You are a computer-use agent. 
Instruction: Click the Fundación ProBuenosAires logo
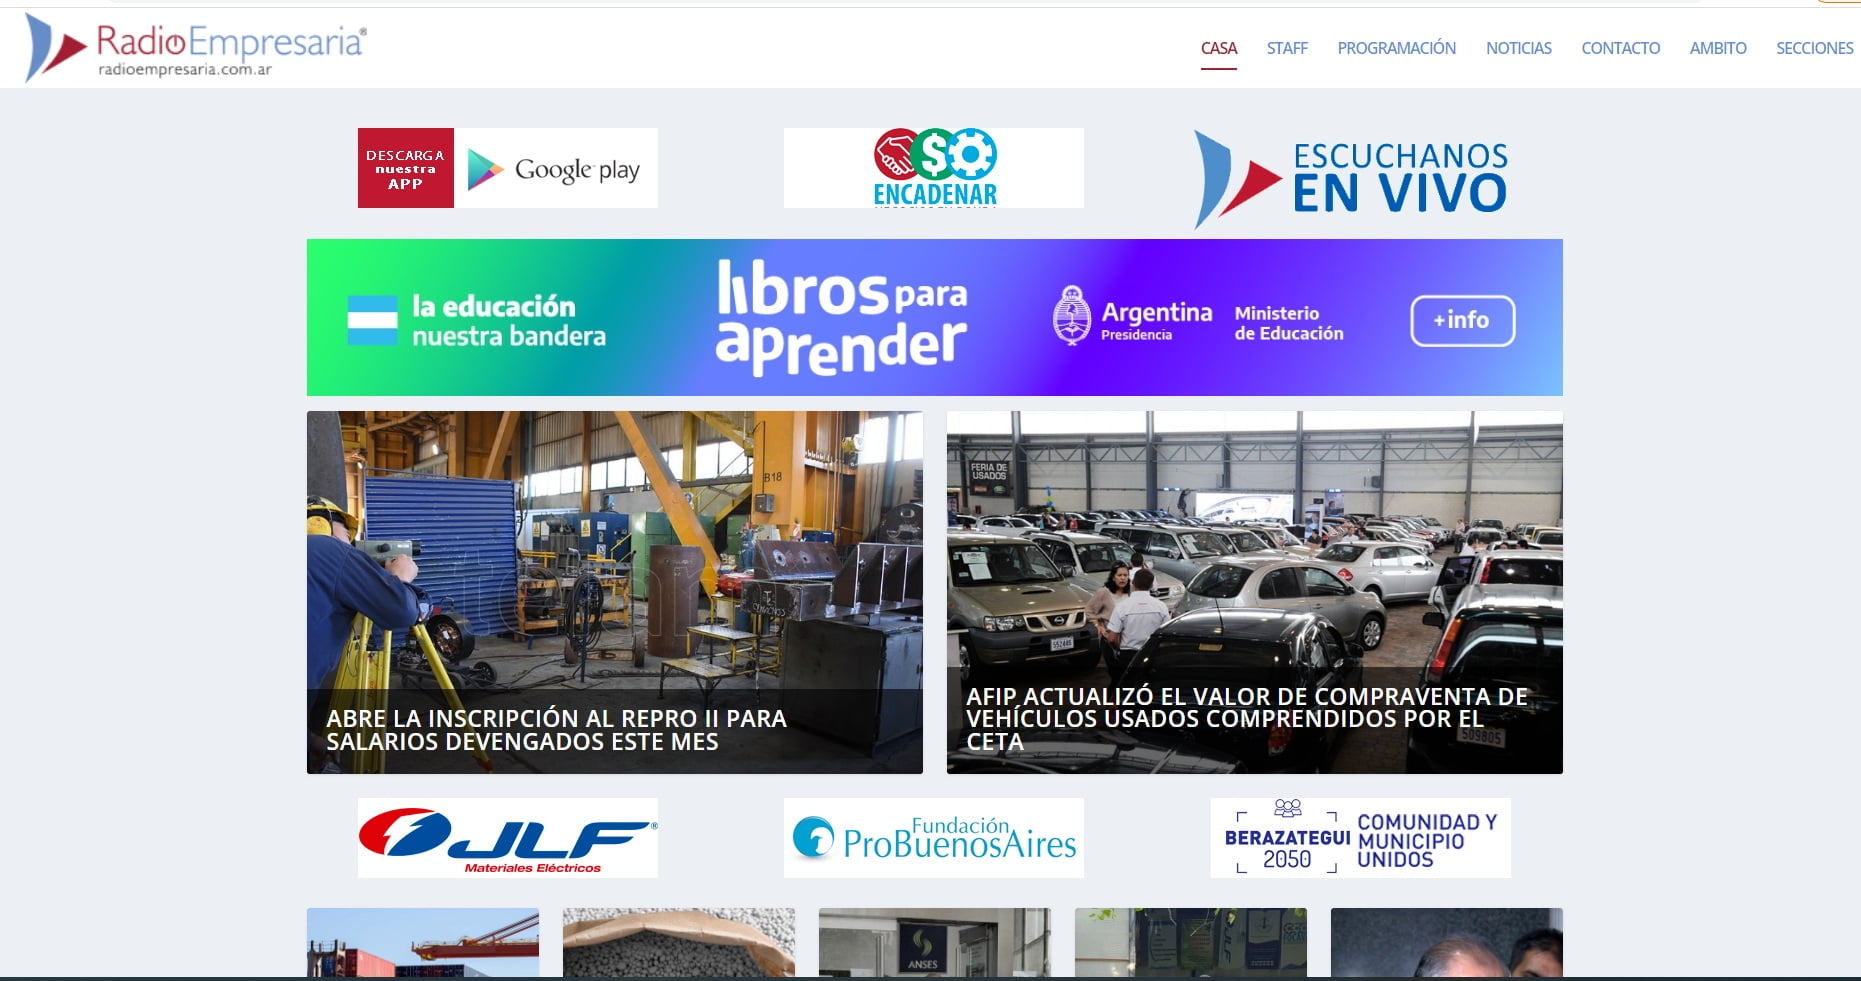tap(933, 838)
